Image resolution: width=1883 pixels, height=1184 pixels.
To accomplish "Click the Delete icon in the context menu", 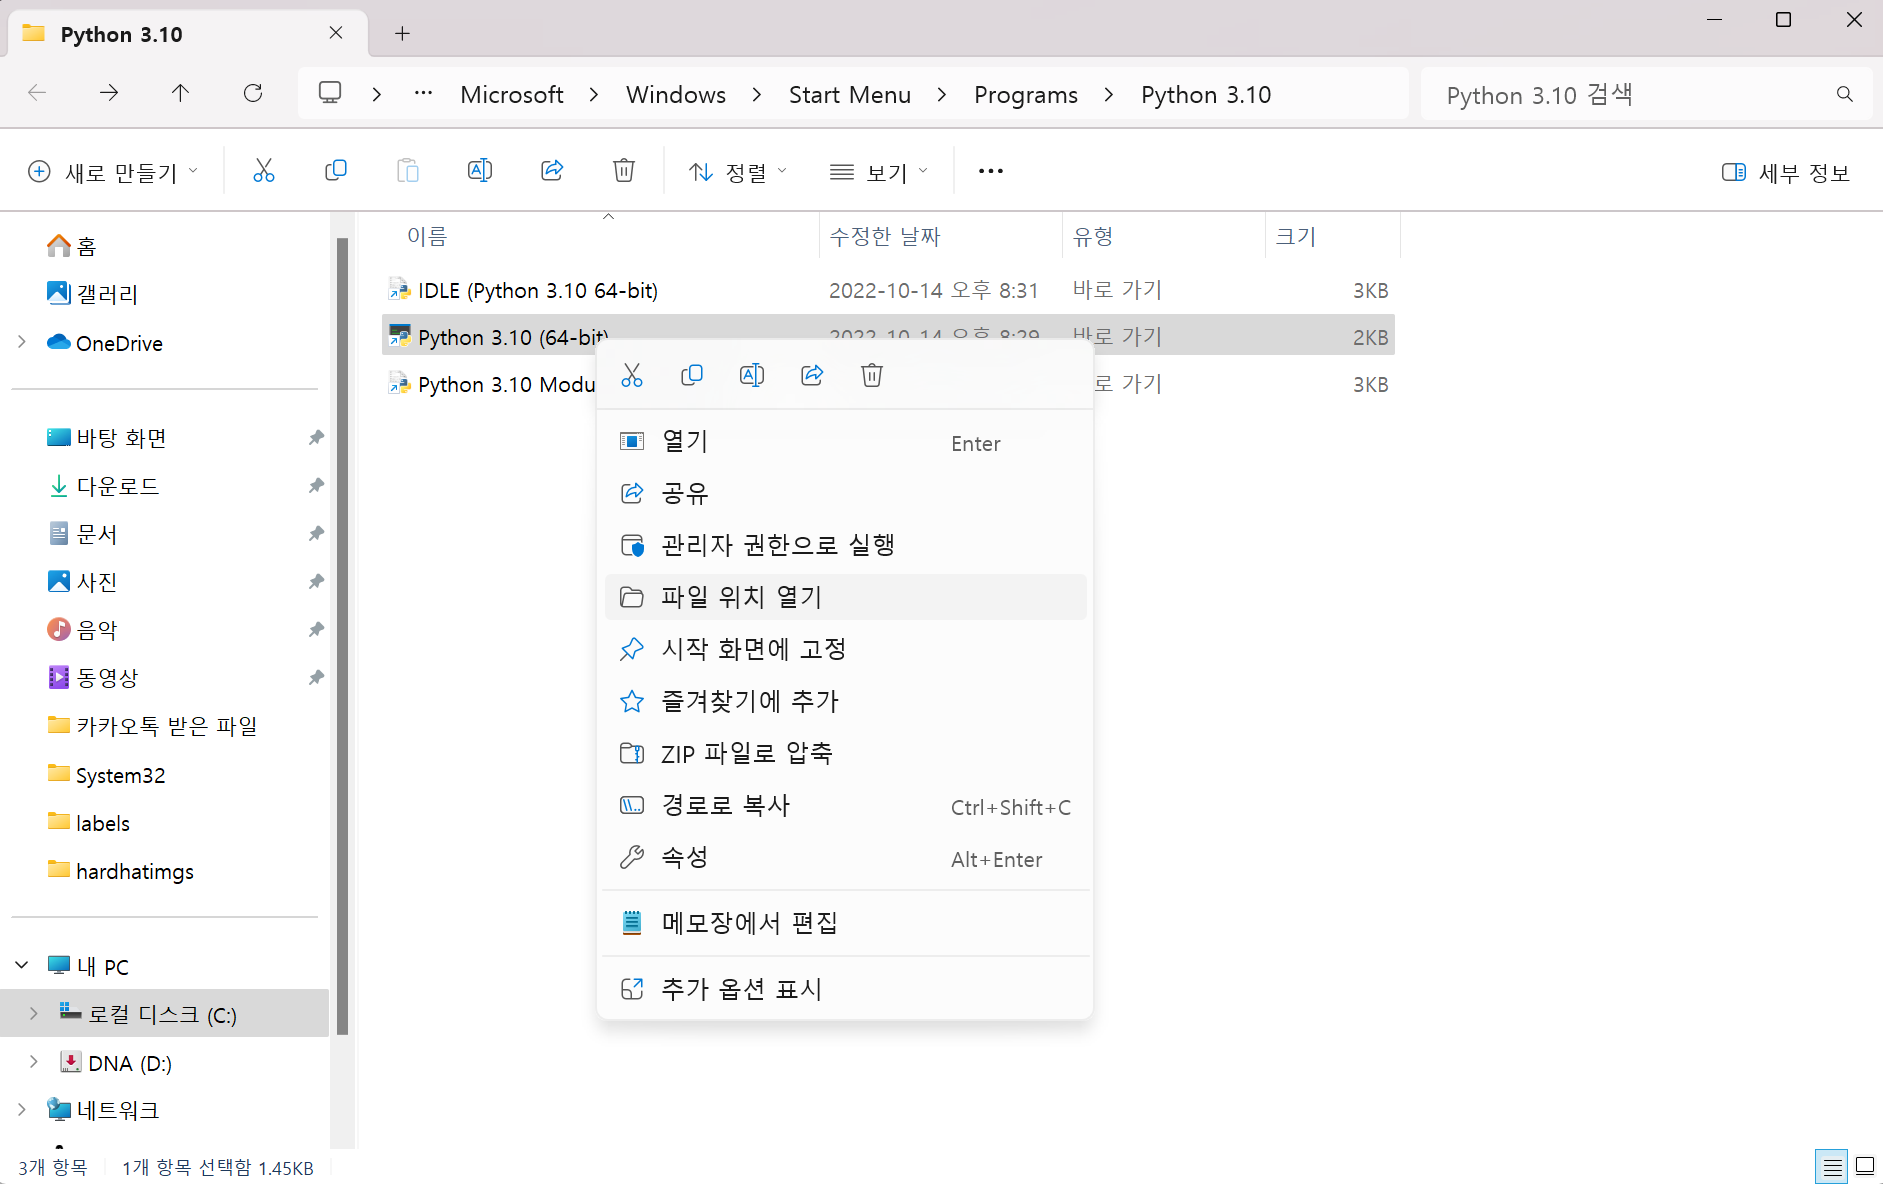I will tap(872, 376).
